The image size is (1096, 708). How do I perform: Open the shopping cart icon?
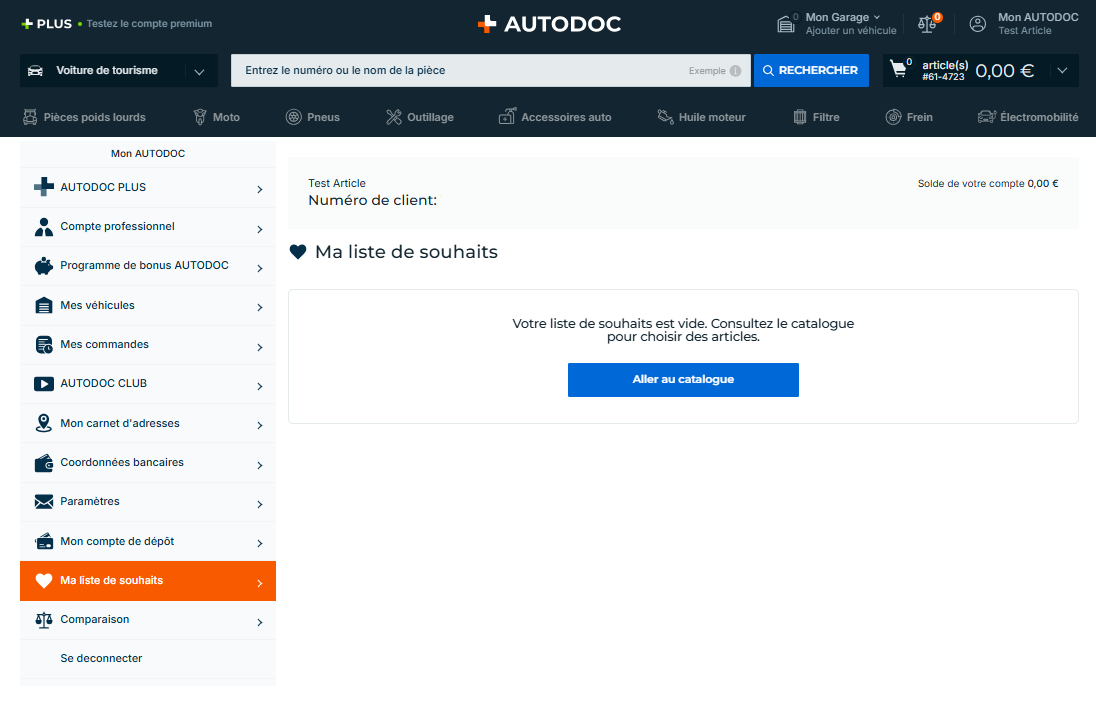pos(898,70)
